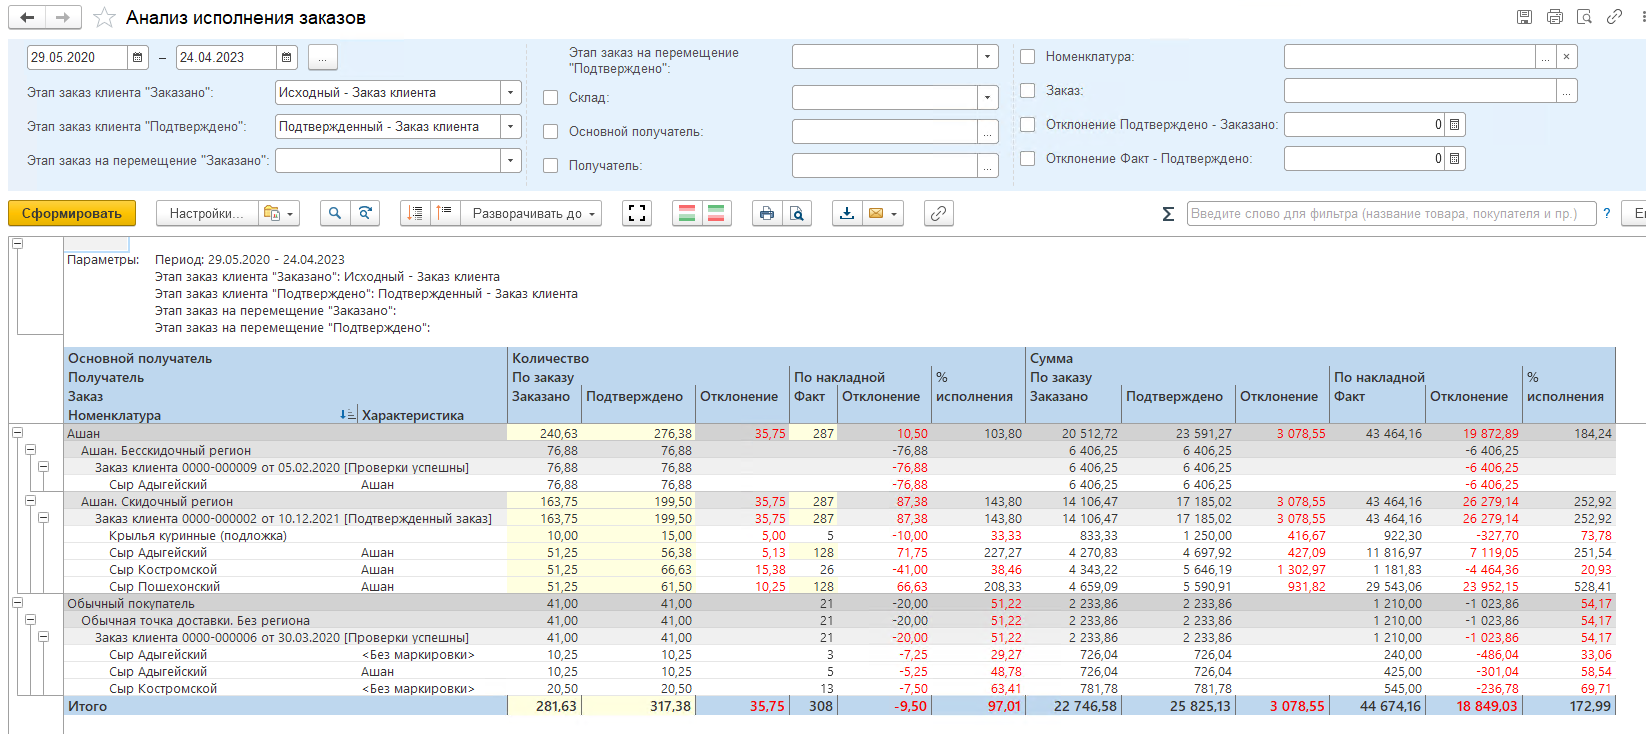Check the Отклонение Факт - Подтверждено checkbox
Image resolution: width=1646 pixels, height=734 pixels.
[x=1027, y=159]
